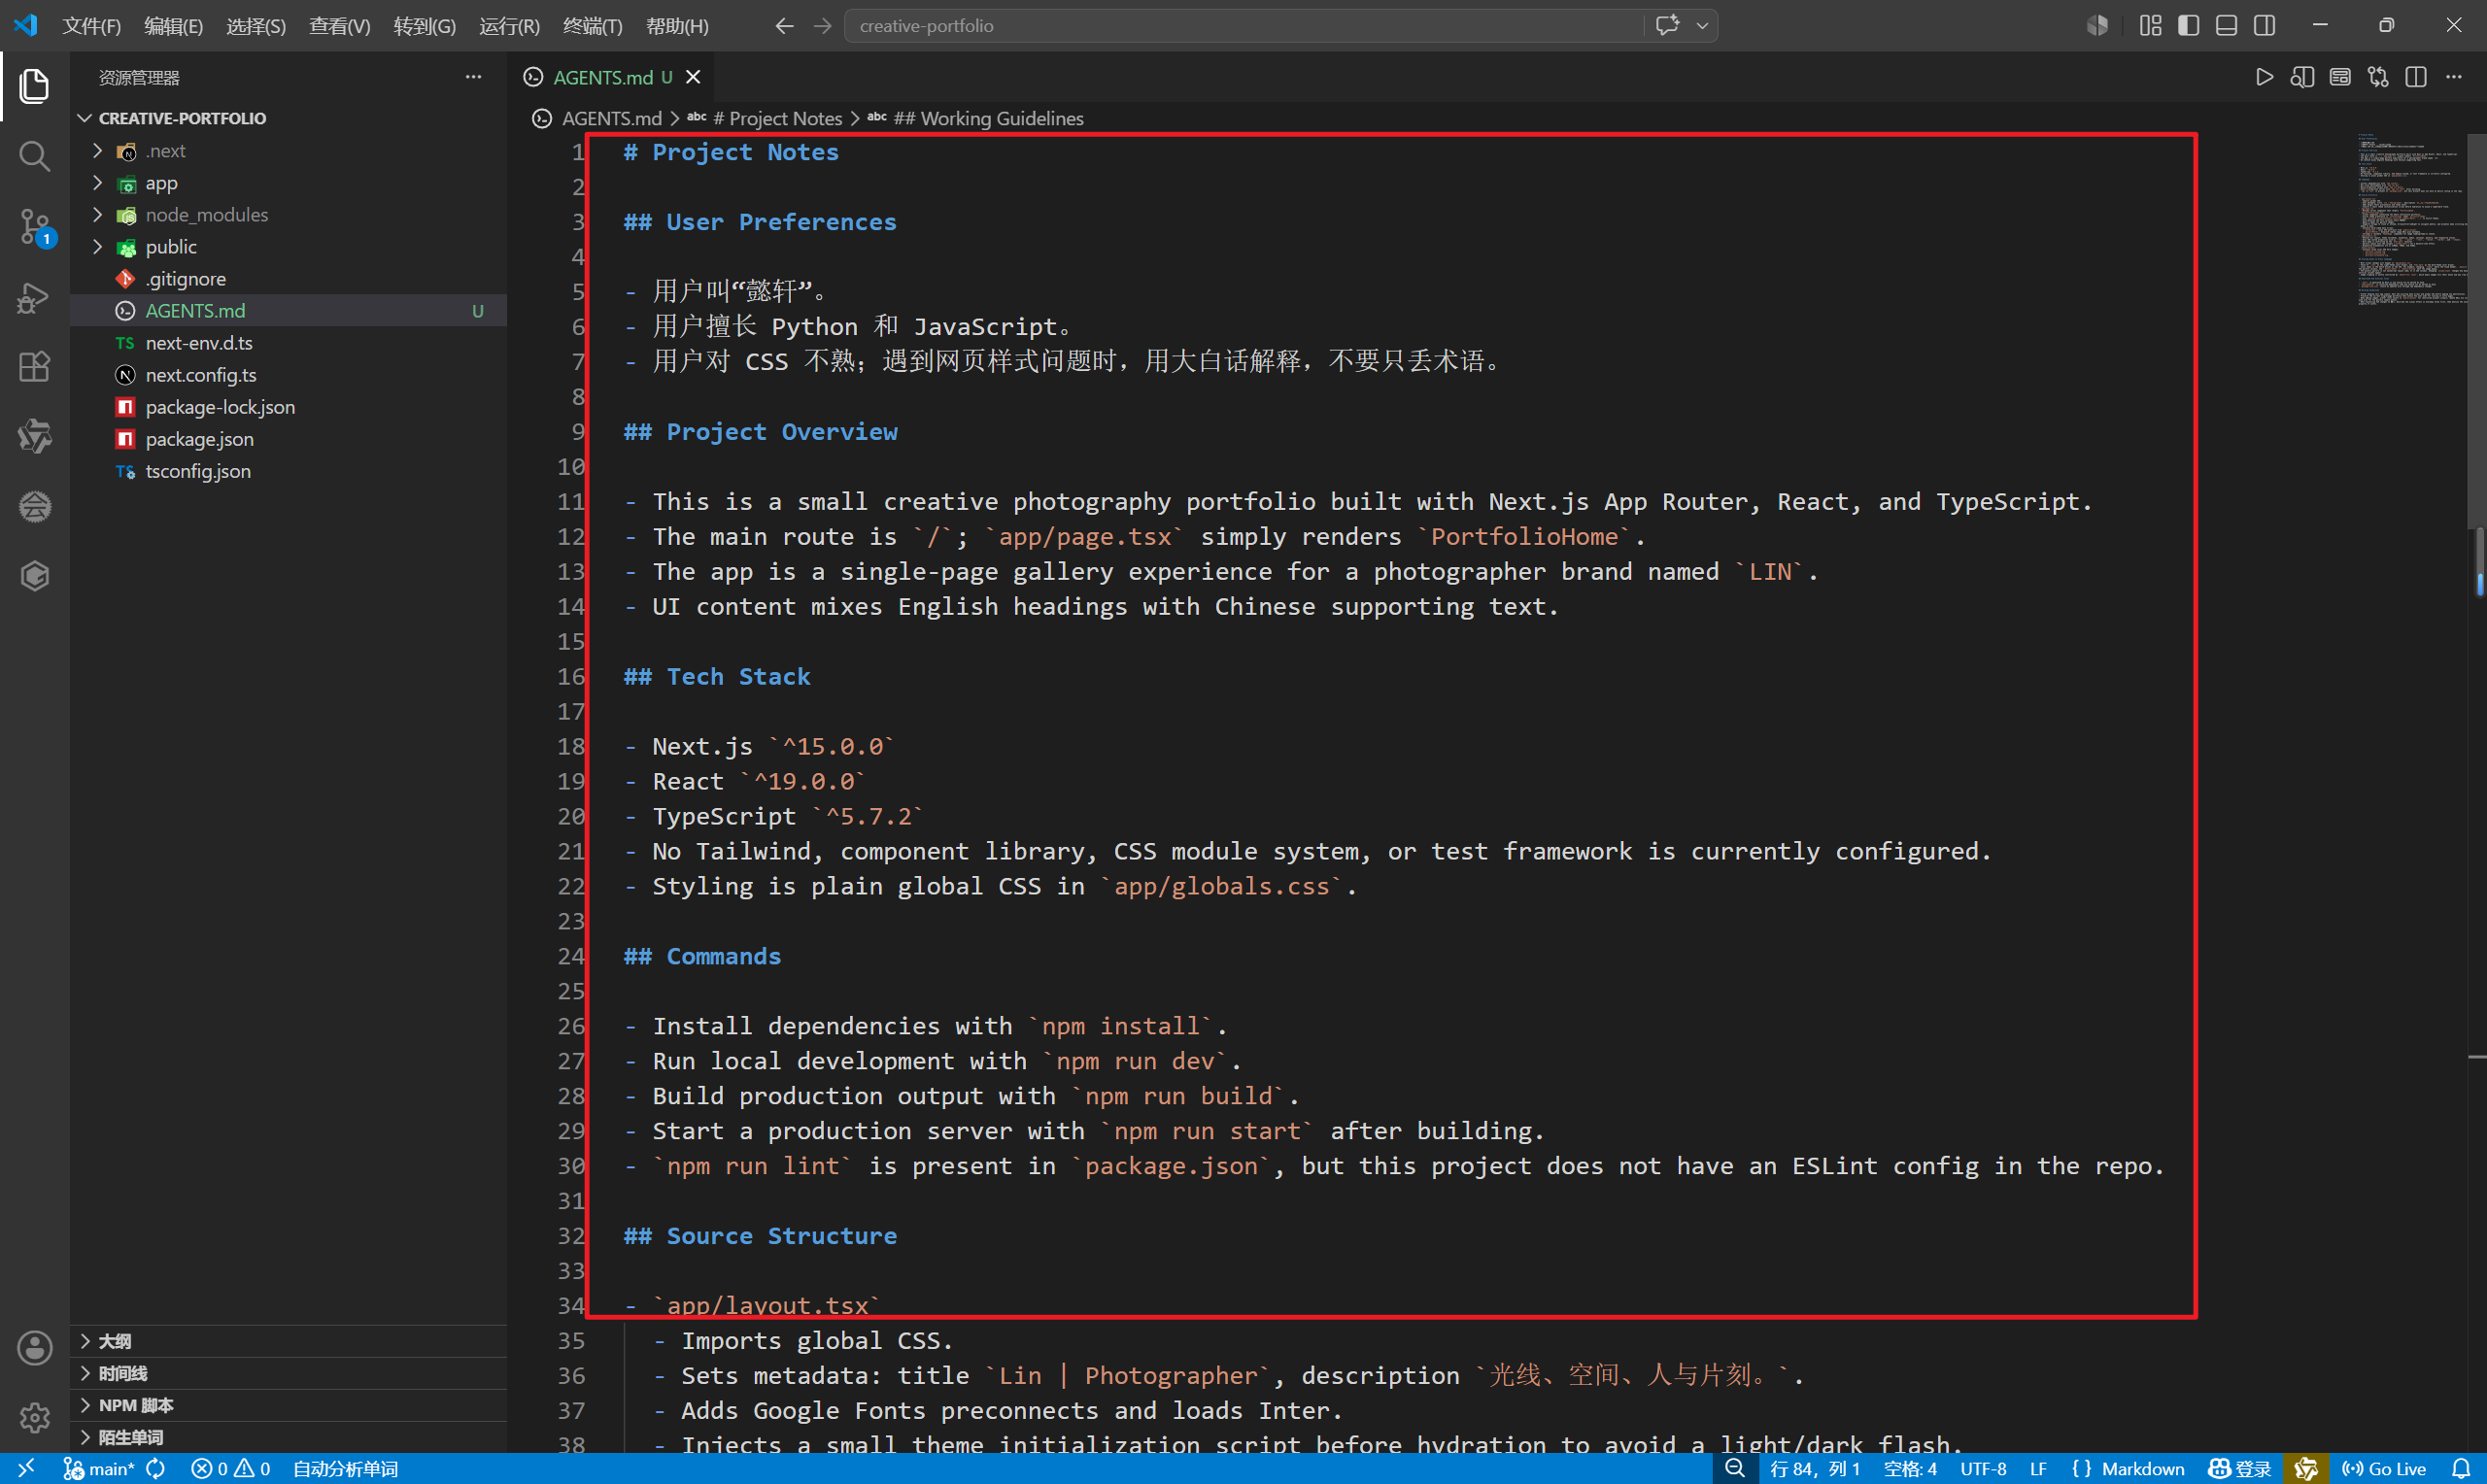Open the Accounts icon in the activity bar
The width and height of the screenshot is (2487, 1484).
click(x=34, y=1348)
